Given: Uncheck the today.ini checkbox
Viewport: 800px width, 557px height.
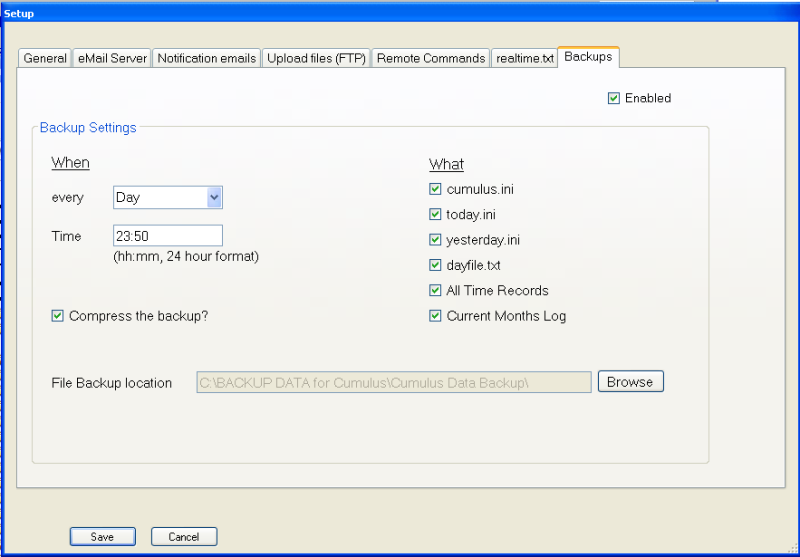Looking at the screenshot, I should pyautogui.click(x=435, y=214).
